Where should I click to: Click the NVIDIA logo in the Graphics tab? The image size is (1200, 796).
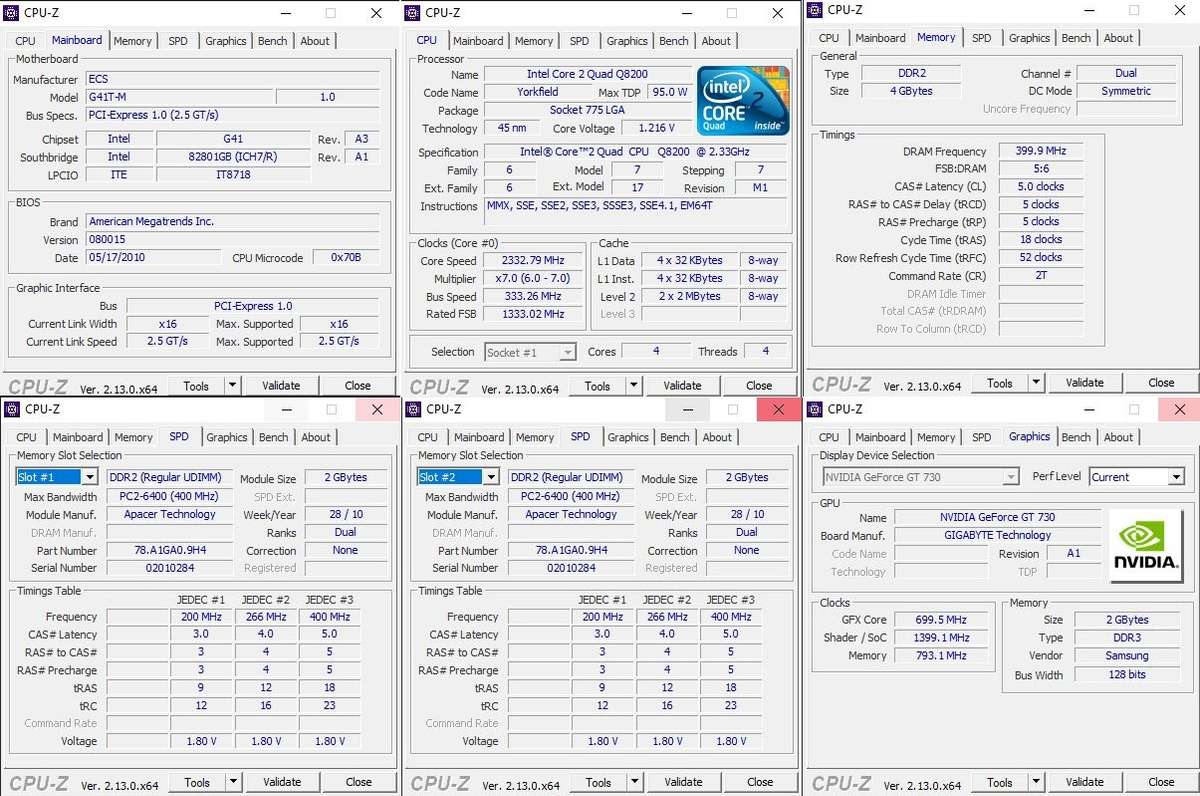pyautogui.click(x=1146, y=544)
